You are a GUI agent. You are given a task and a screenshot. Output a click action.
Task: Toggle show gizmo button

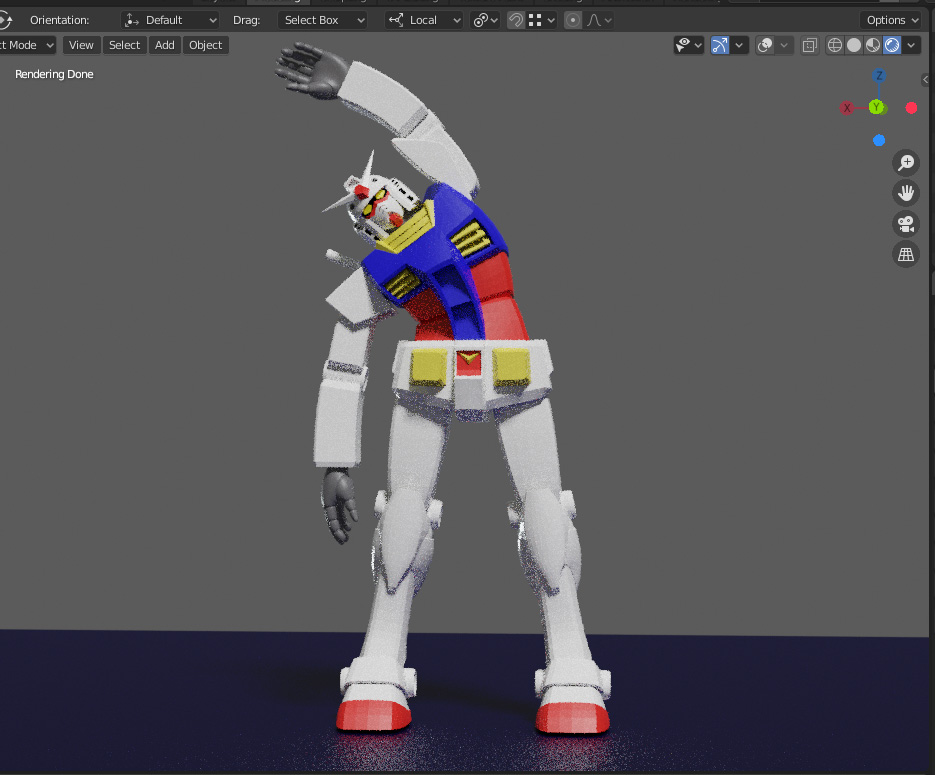click(720, 45)
